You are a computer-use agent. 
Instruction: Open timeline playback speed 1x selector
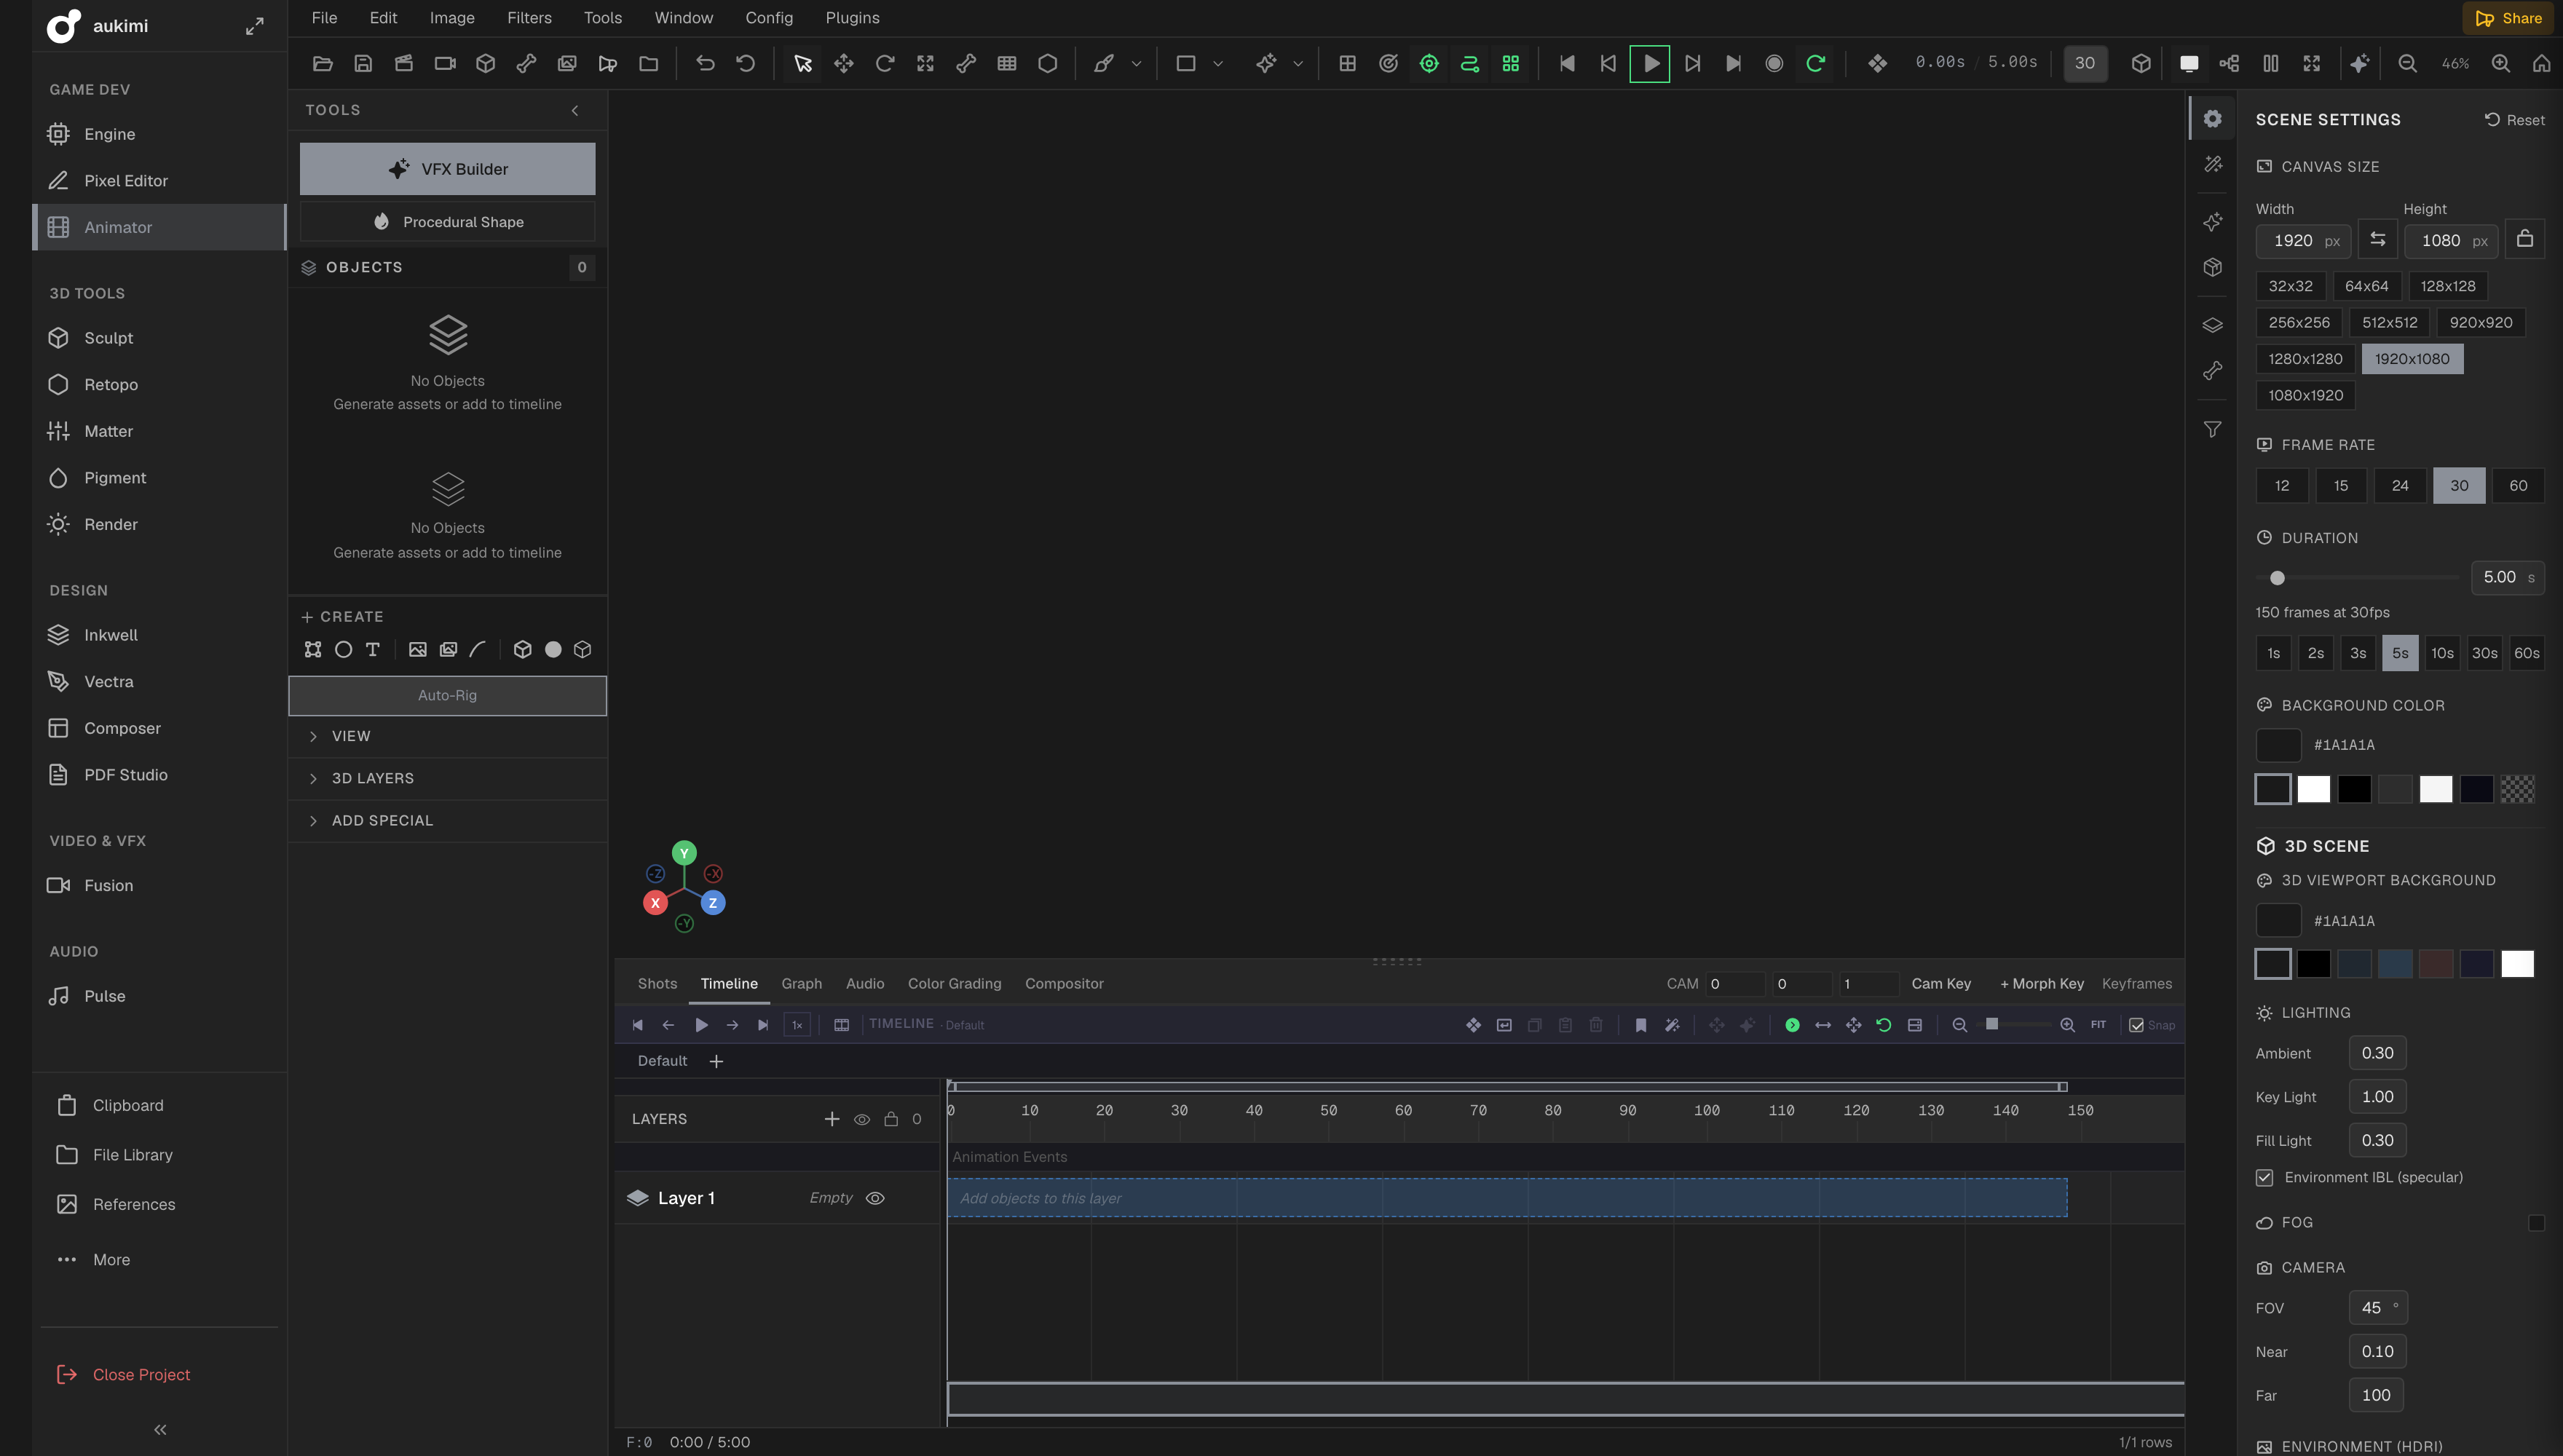point(797,1024)
